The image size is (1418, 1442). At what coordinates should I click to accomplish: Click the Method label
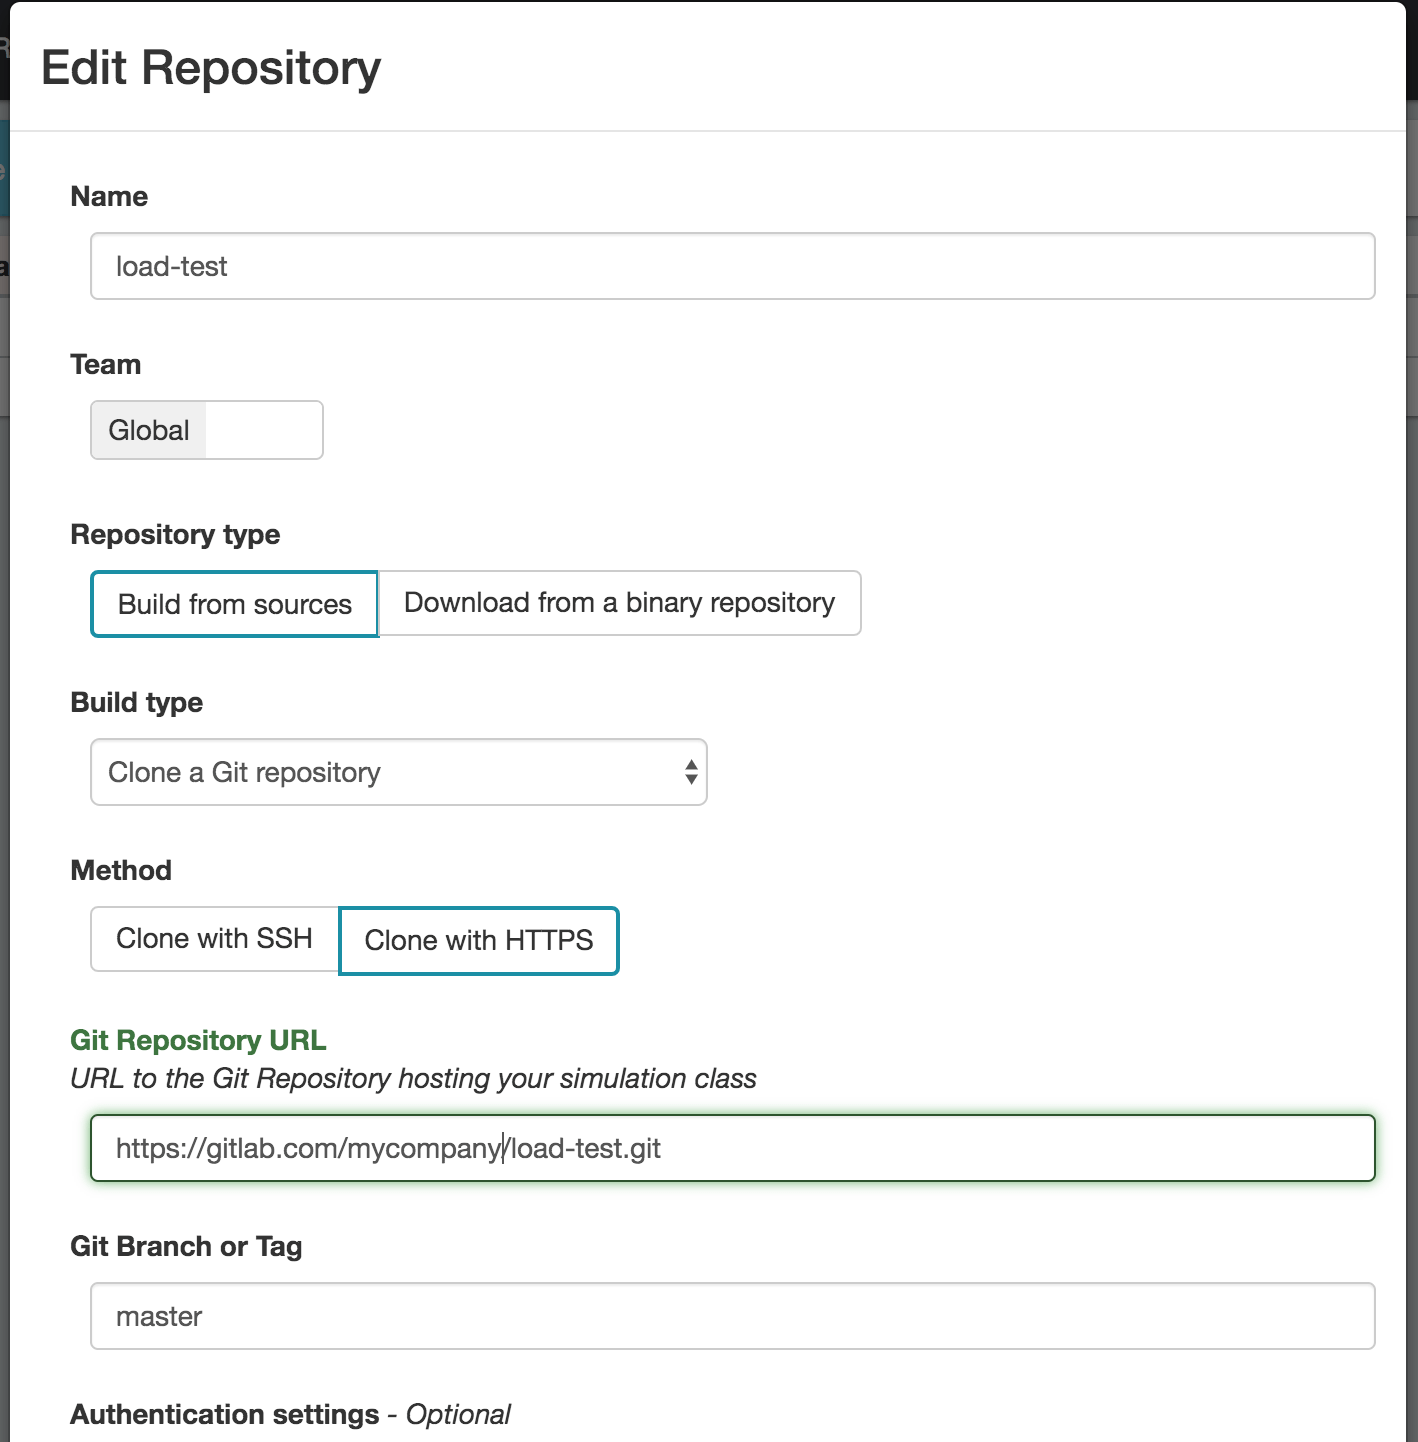click(121, 870)
